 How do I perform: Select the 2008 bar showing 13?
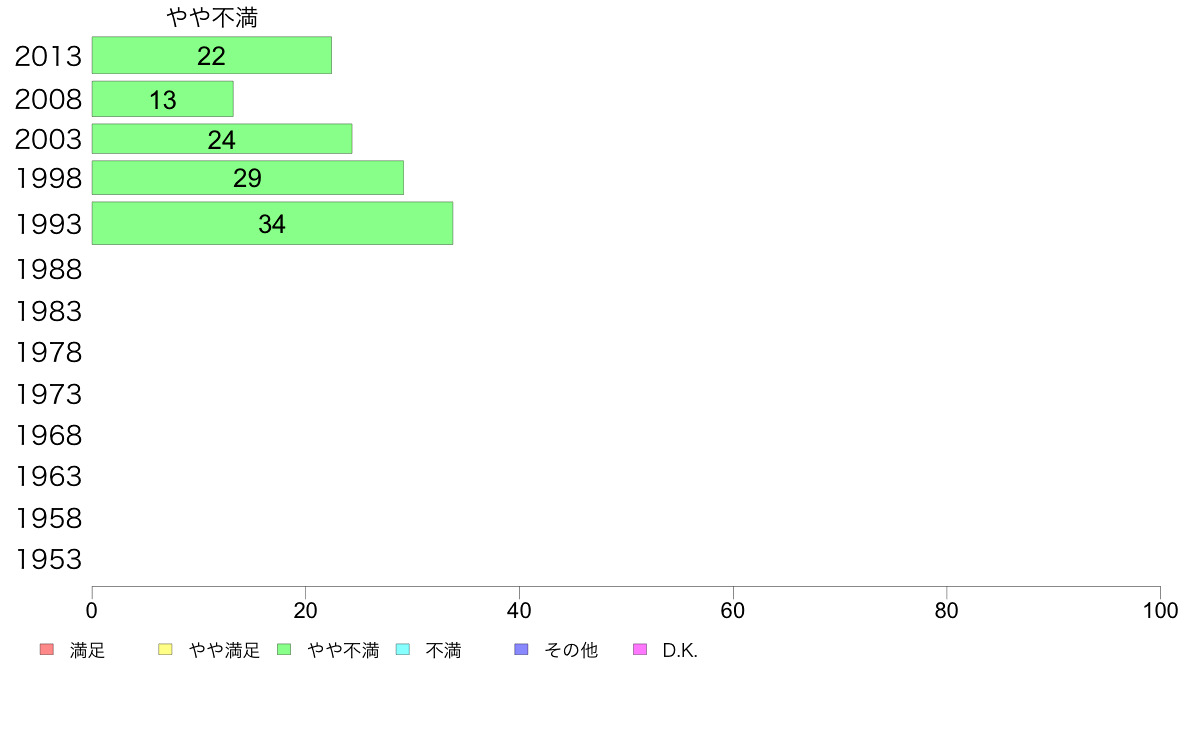click(163, 99)
